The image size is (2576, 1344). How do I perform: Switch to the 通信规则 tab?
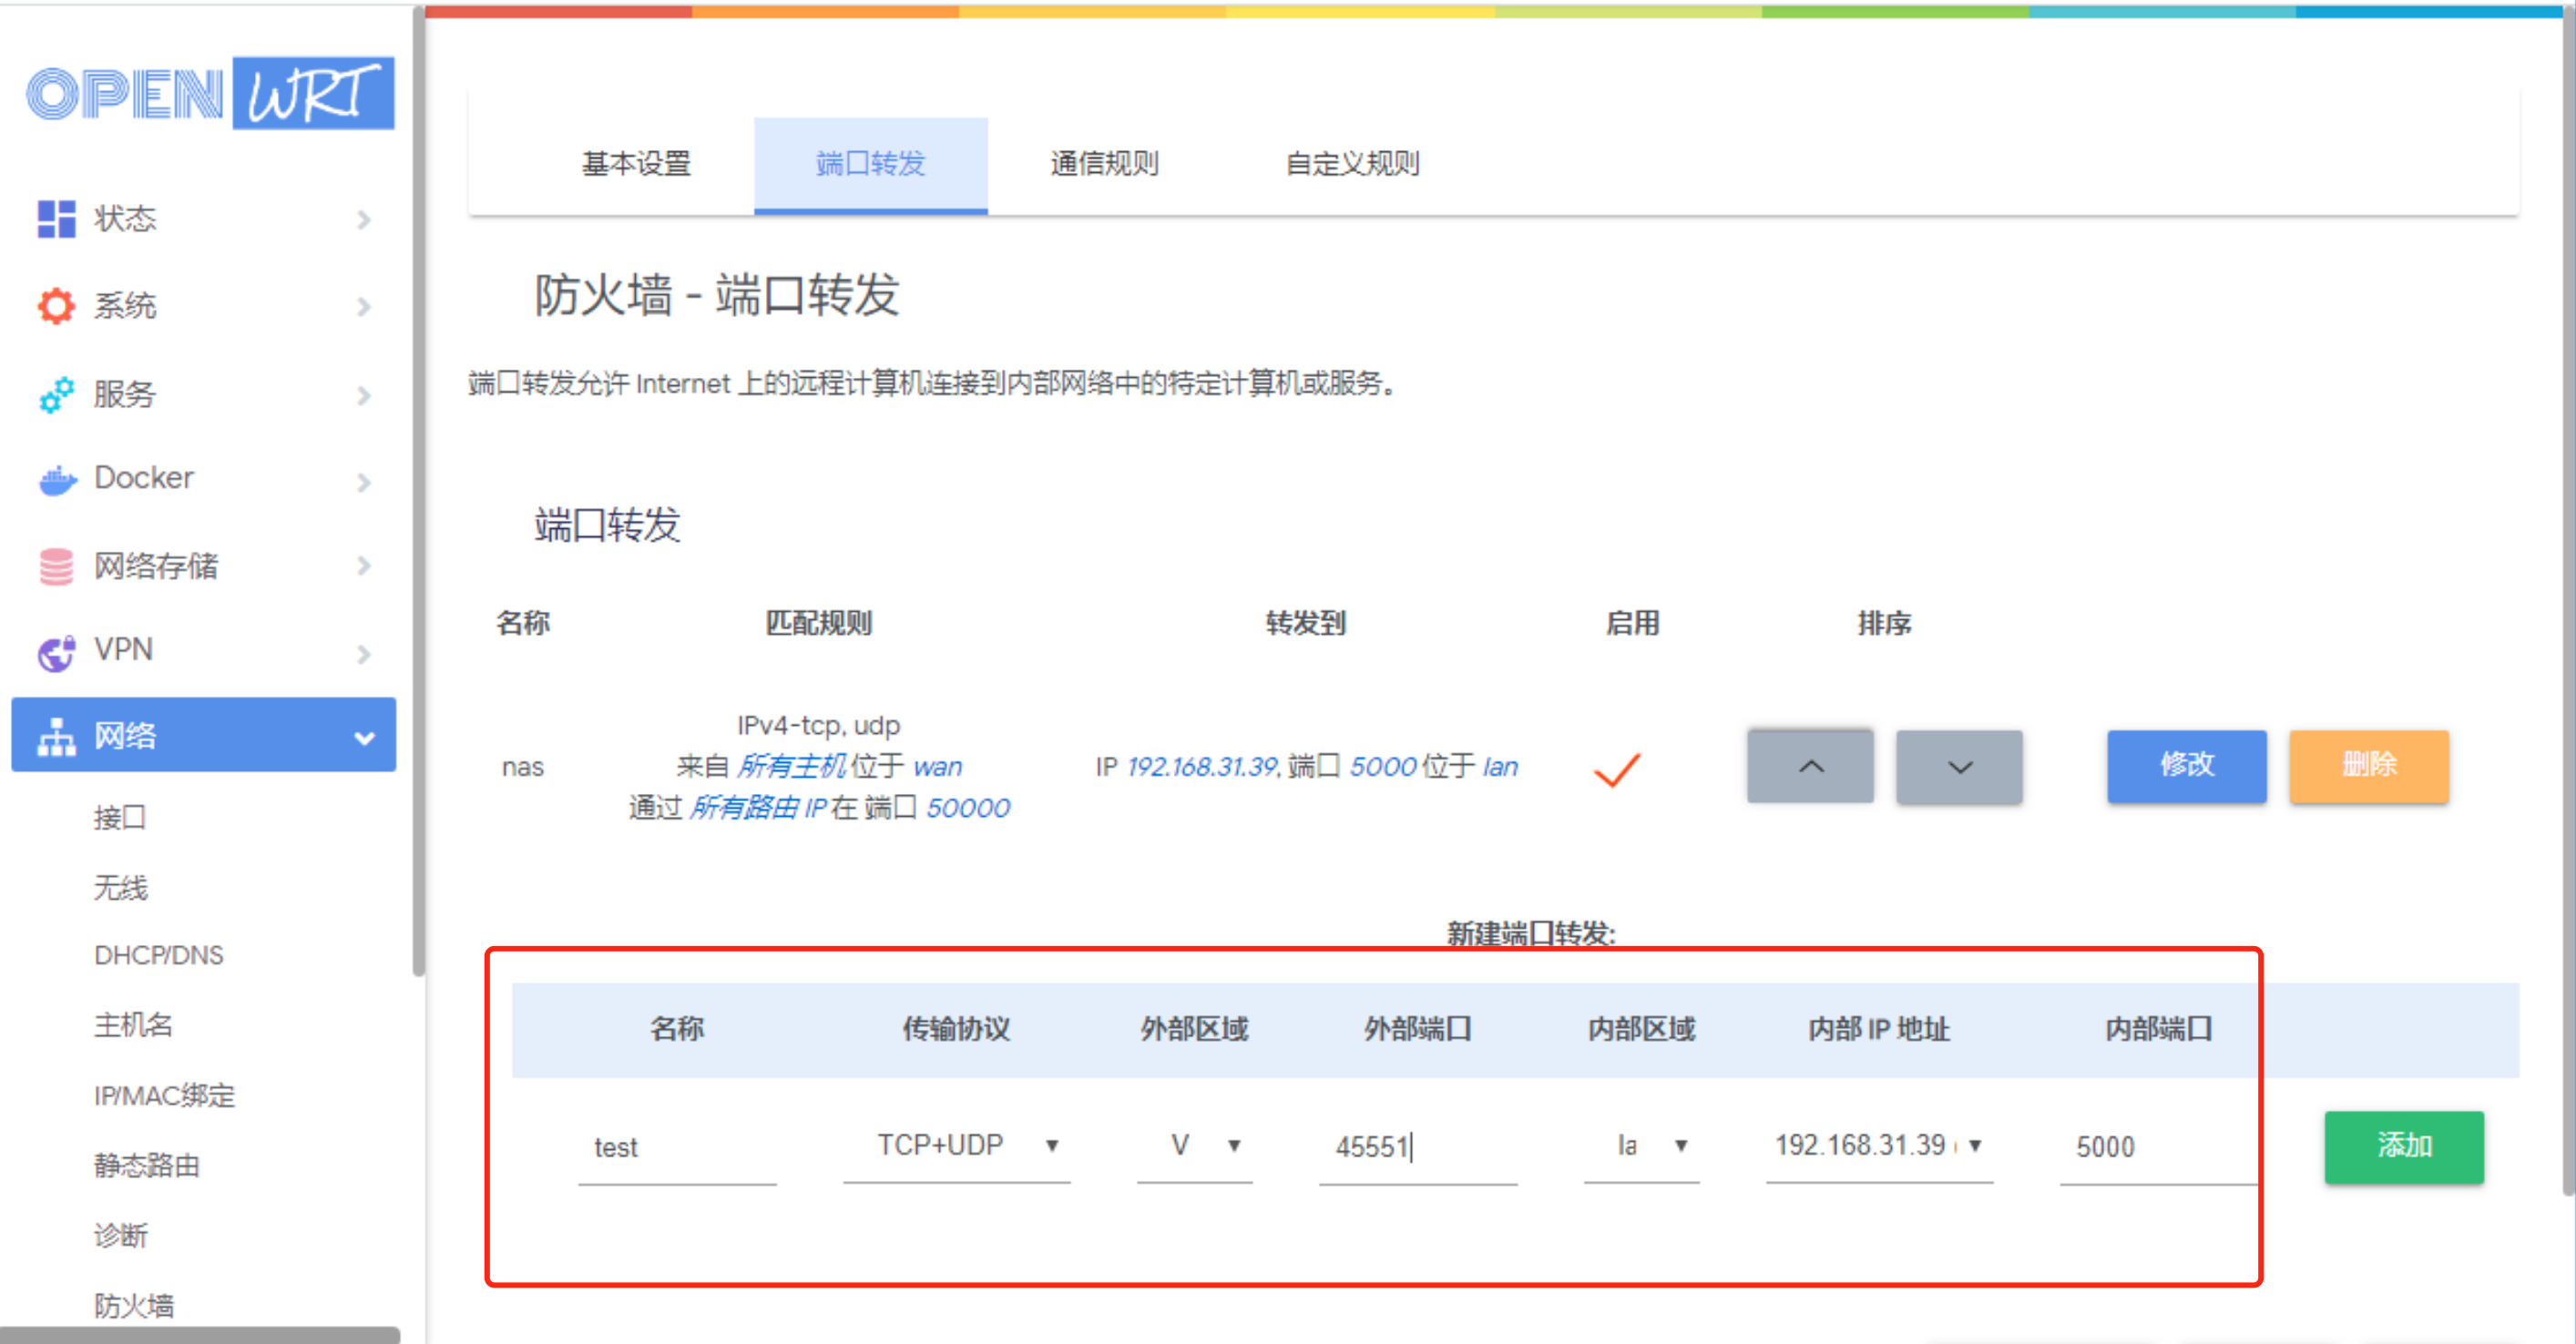click(x=1103, y=164)
